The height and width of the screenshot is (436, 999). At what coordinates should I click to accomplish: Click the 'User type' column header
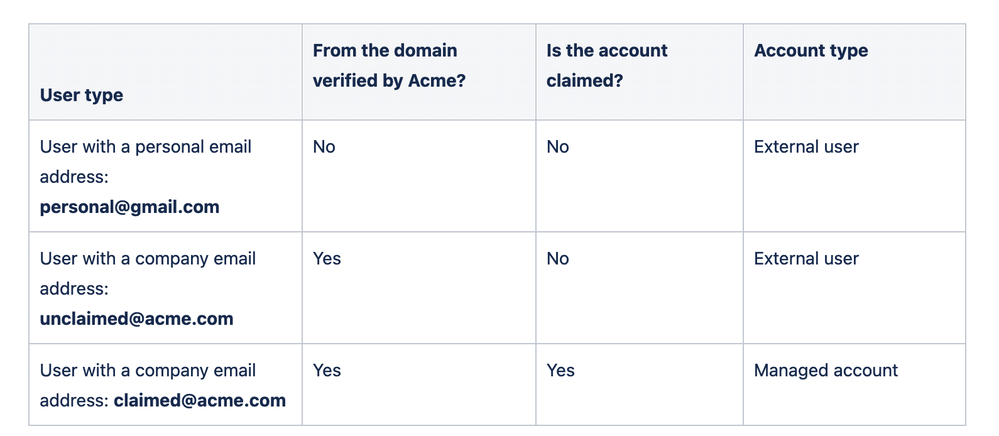[x=82, y=96]
